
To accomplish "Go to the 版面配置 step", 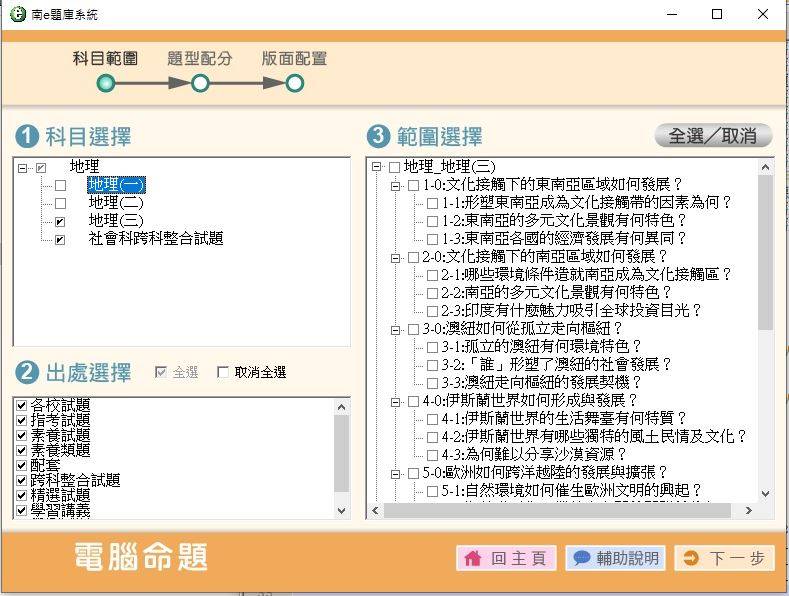I will (x=294, y=59).
